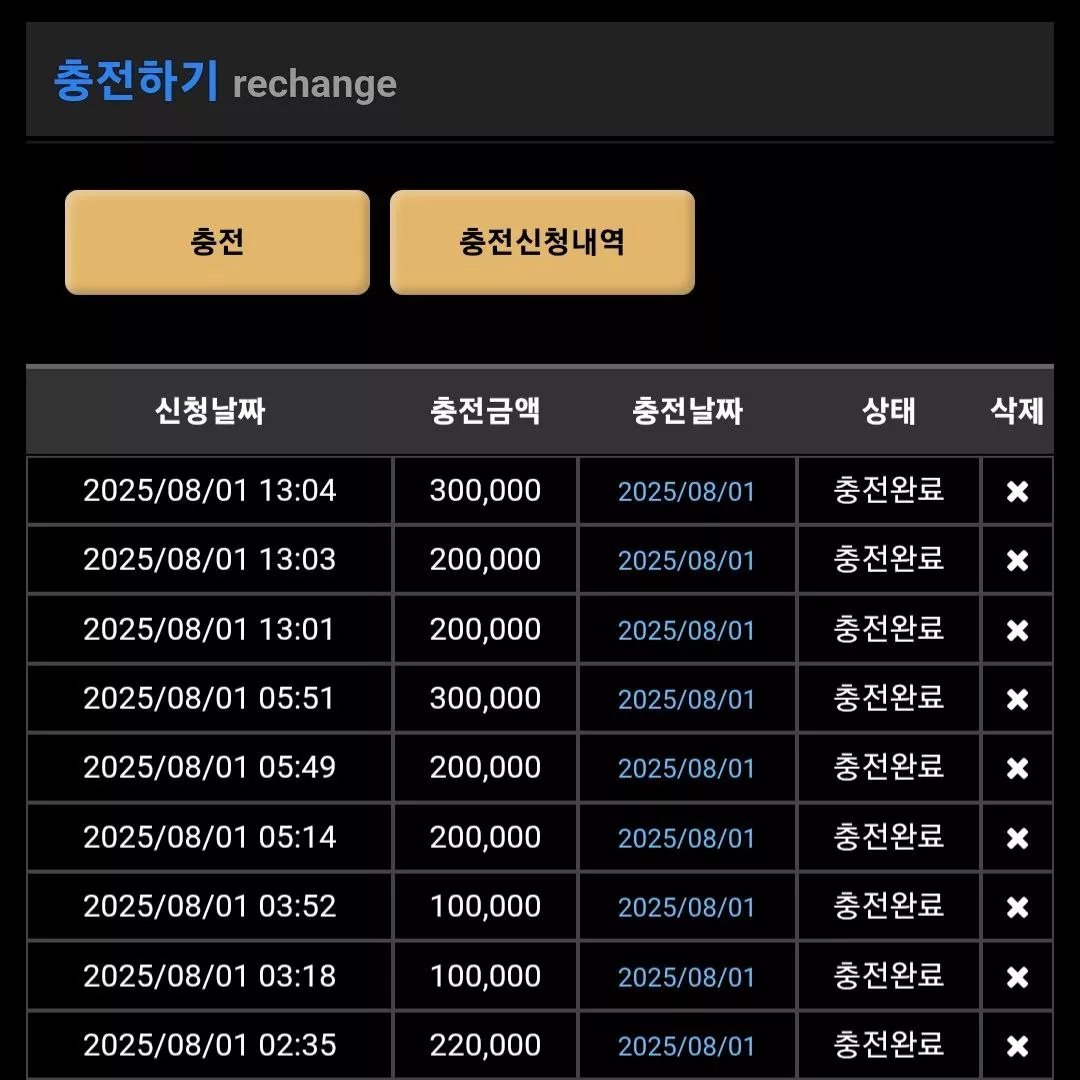Remove the 03:52 recharge record
1080x1080 pixels.
[x=1017, y=907]
